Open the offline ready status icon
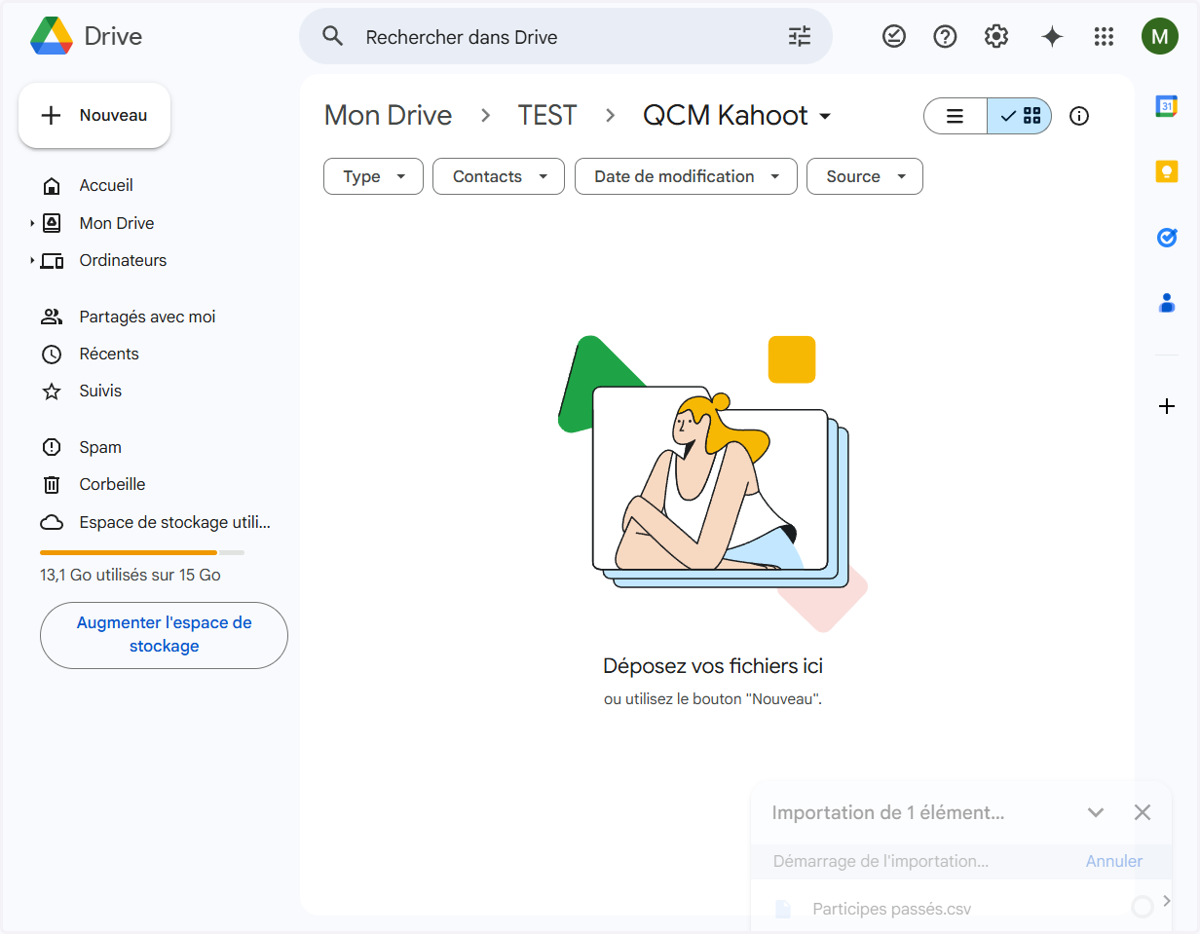This screenshot has width=1200, height=934. pyautogui.click(x=894, y=37)
